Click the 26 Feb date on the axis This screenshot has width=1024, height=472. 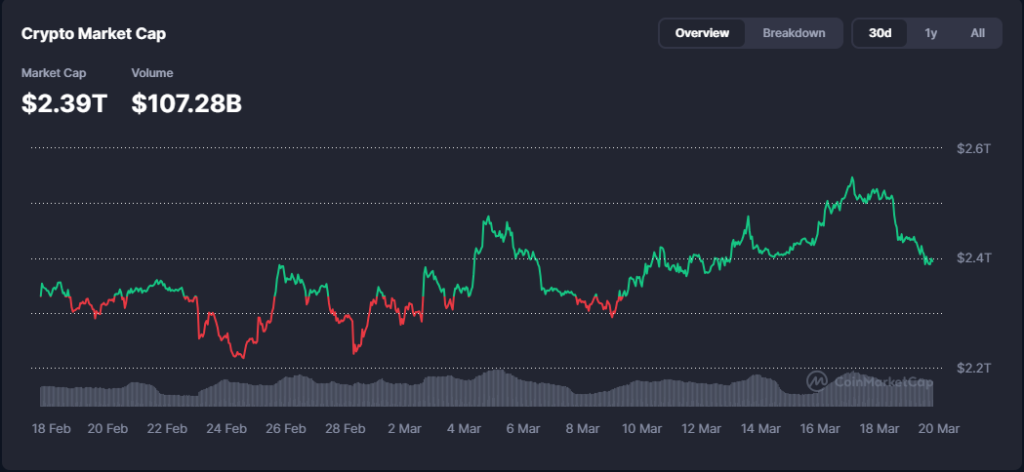(285, 428)
